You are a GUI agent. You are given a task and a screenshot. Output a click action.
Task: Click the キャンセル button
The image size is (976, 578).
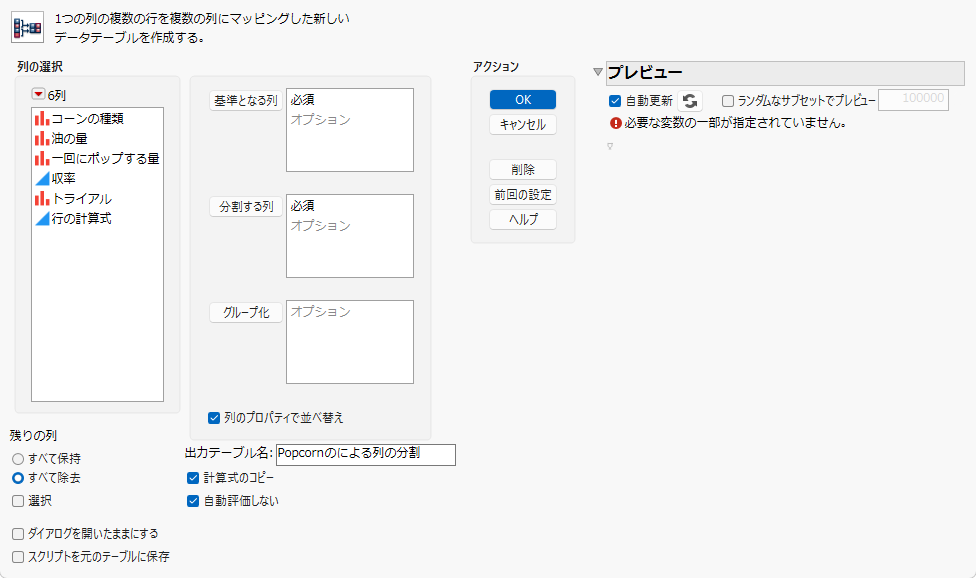(x=523, y=124)
